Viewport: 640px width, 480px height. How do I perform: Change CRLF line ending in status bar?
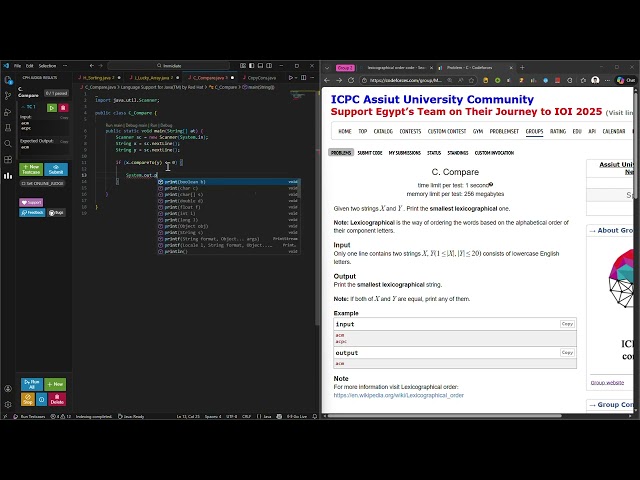(247, 416)
